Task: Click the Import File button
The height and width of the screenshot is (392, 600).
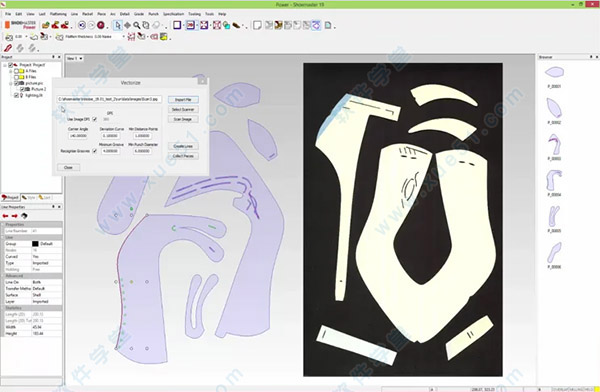Action: tap(183, 100)
